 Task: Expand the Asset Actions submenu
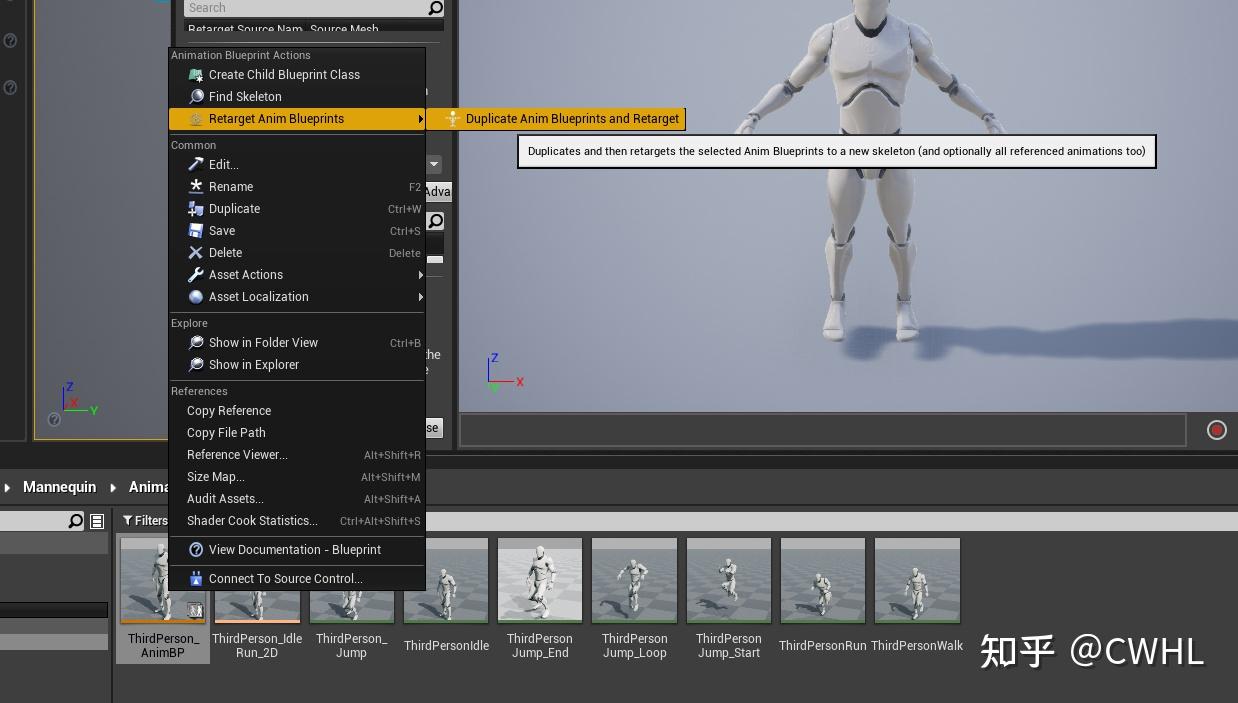click(246, 275)
